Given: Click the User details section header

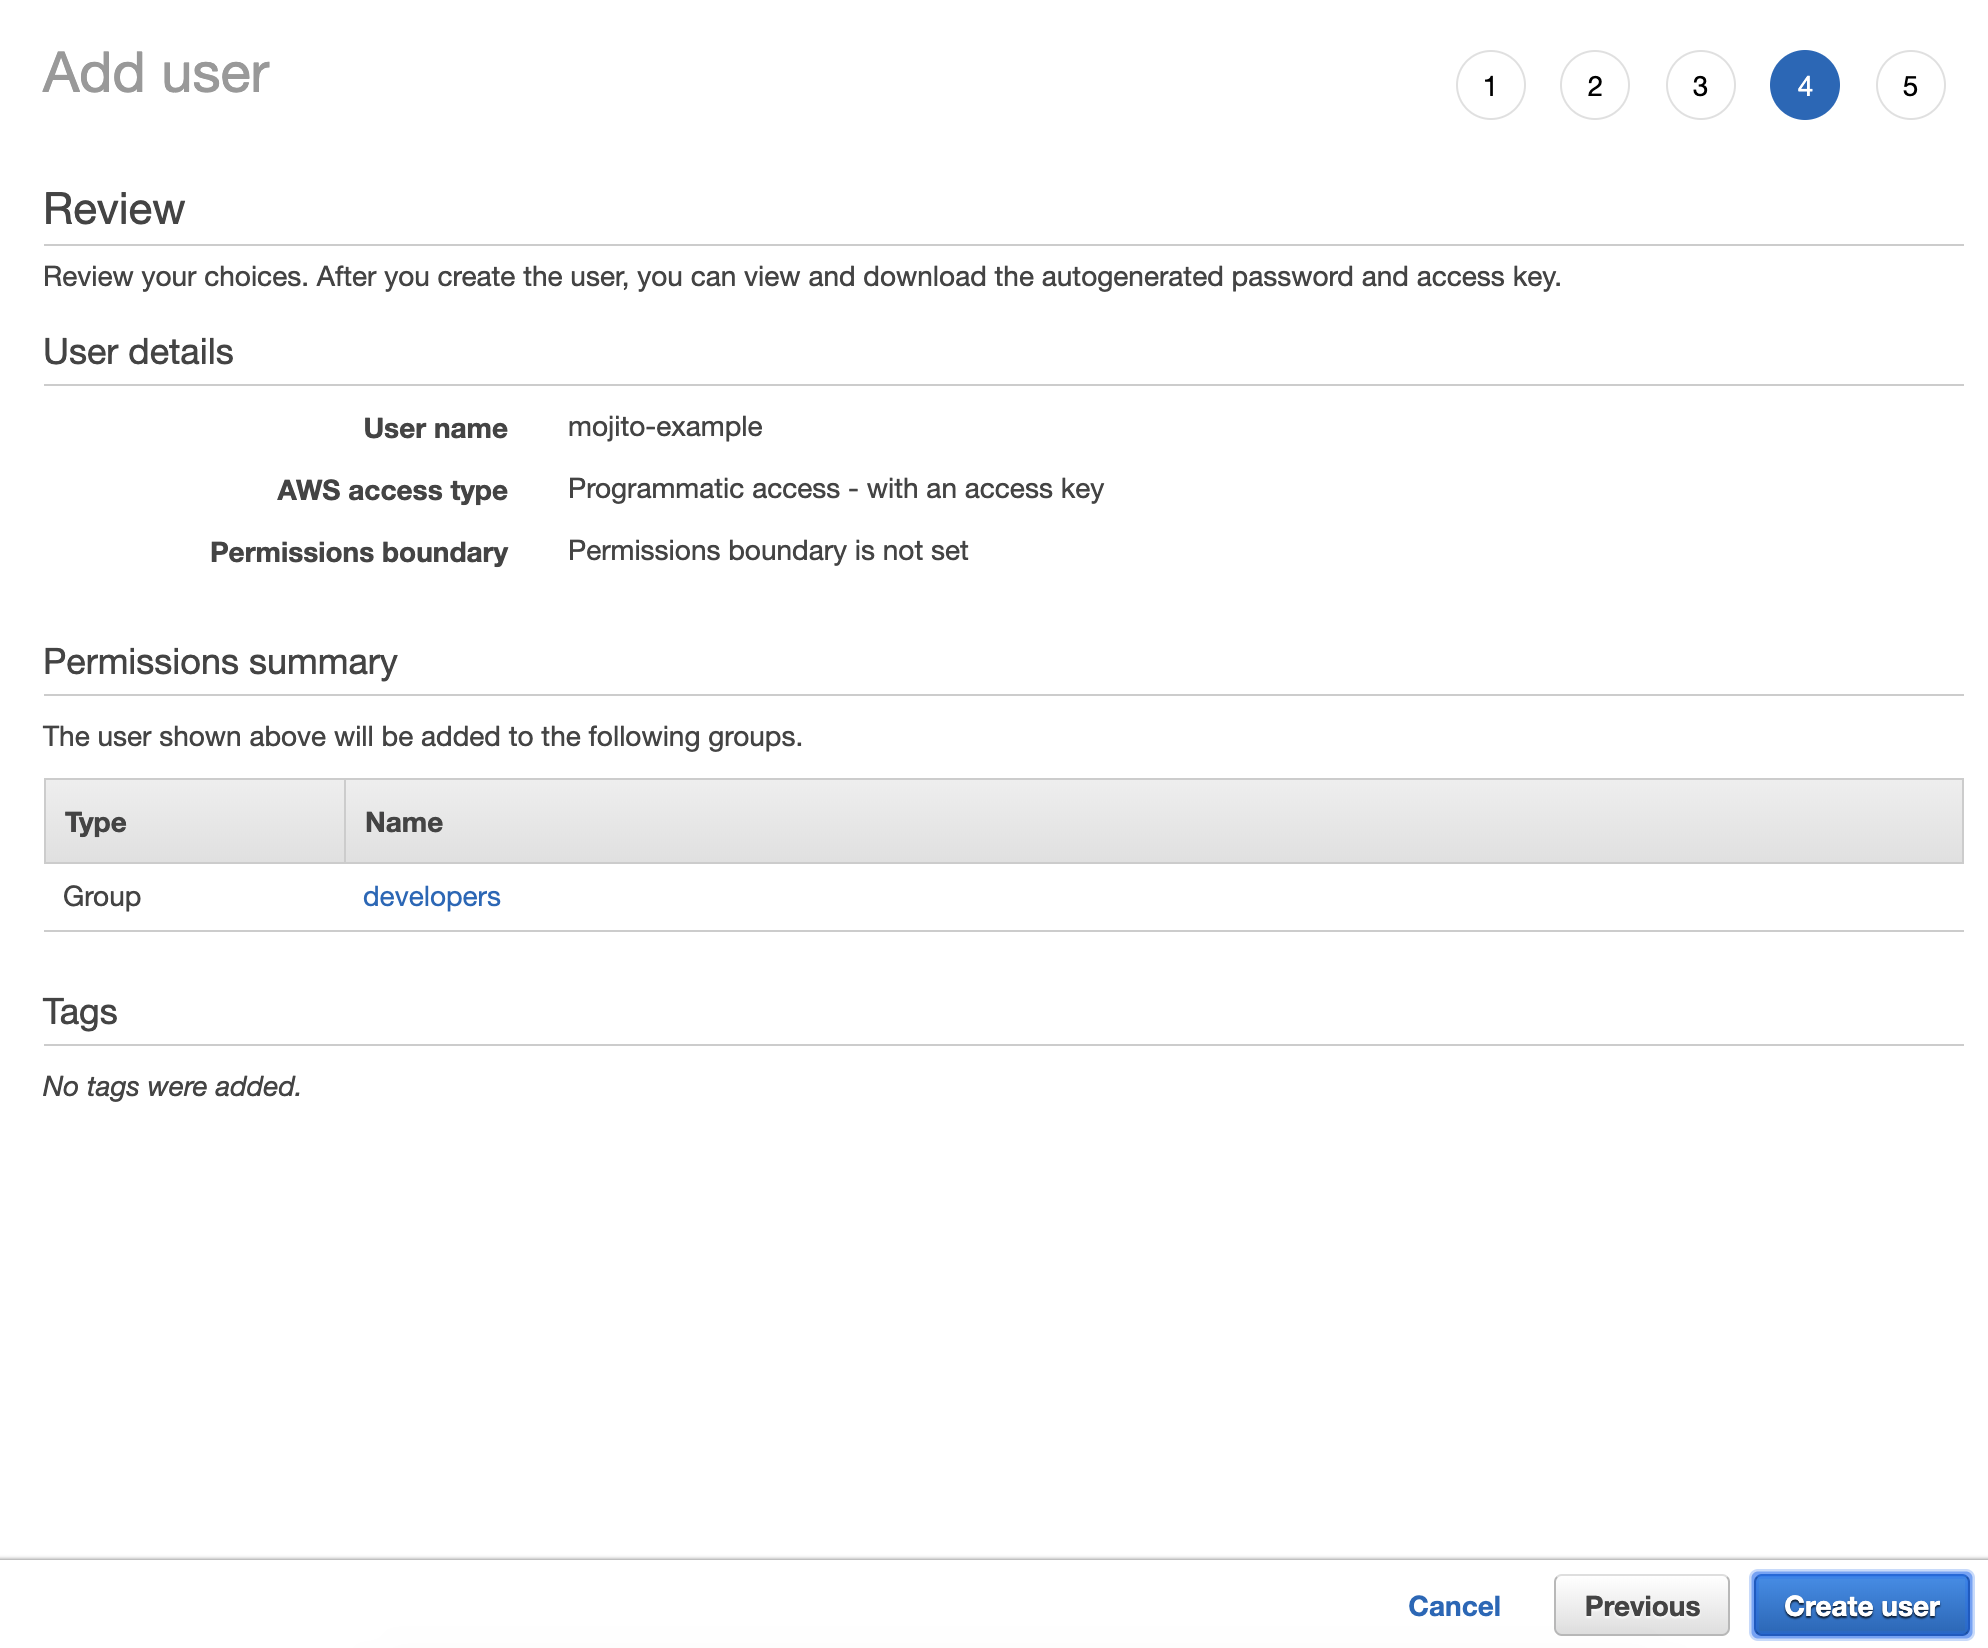Looking at the screenshot, I should click(137, 351).
